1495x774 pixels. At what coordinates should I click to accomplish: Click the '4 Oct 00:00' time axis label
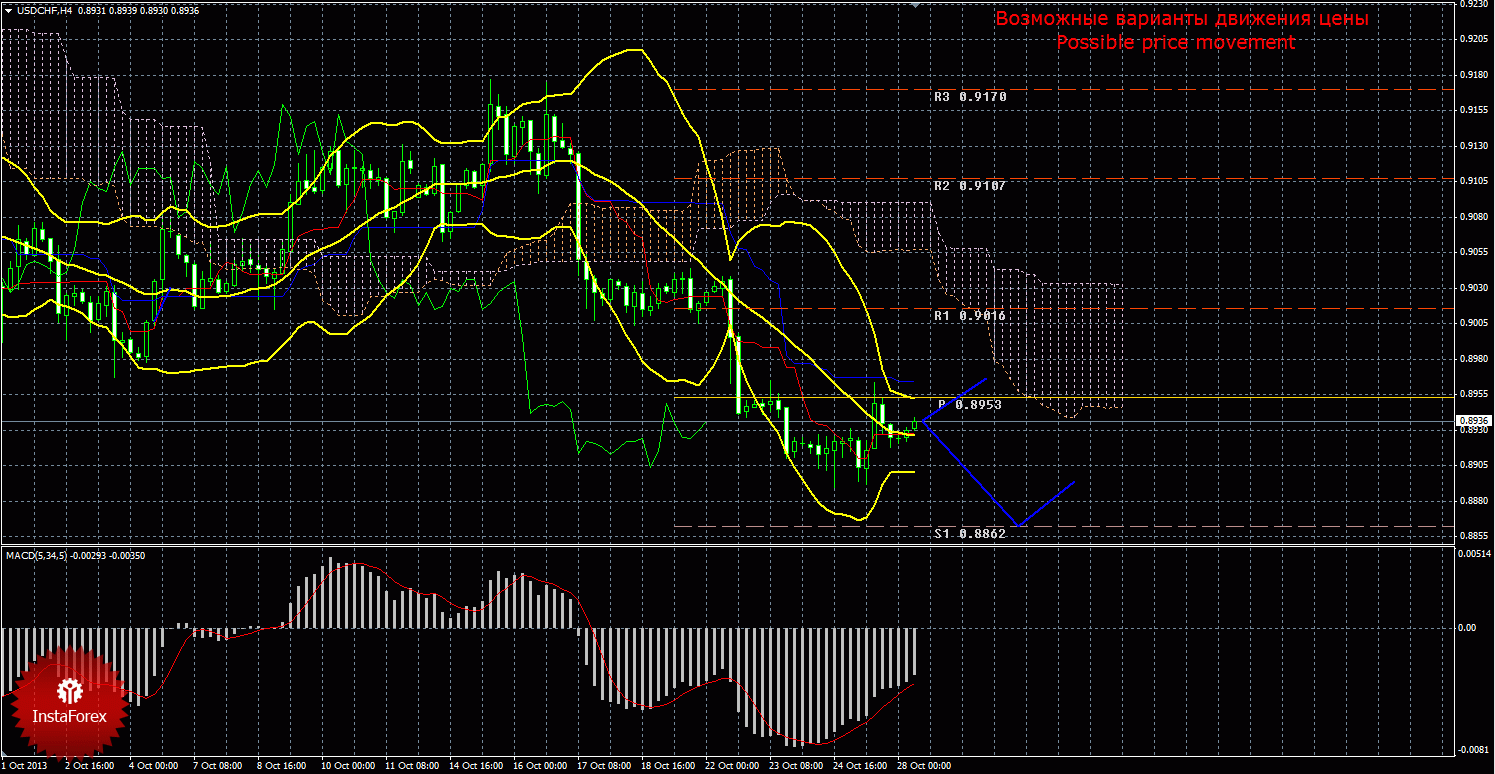click(x=155, y=766)
